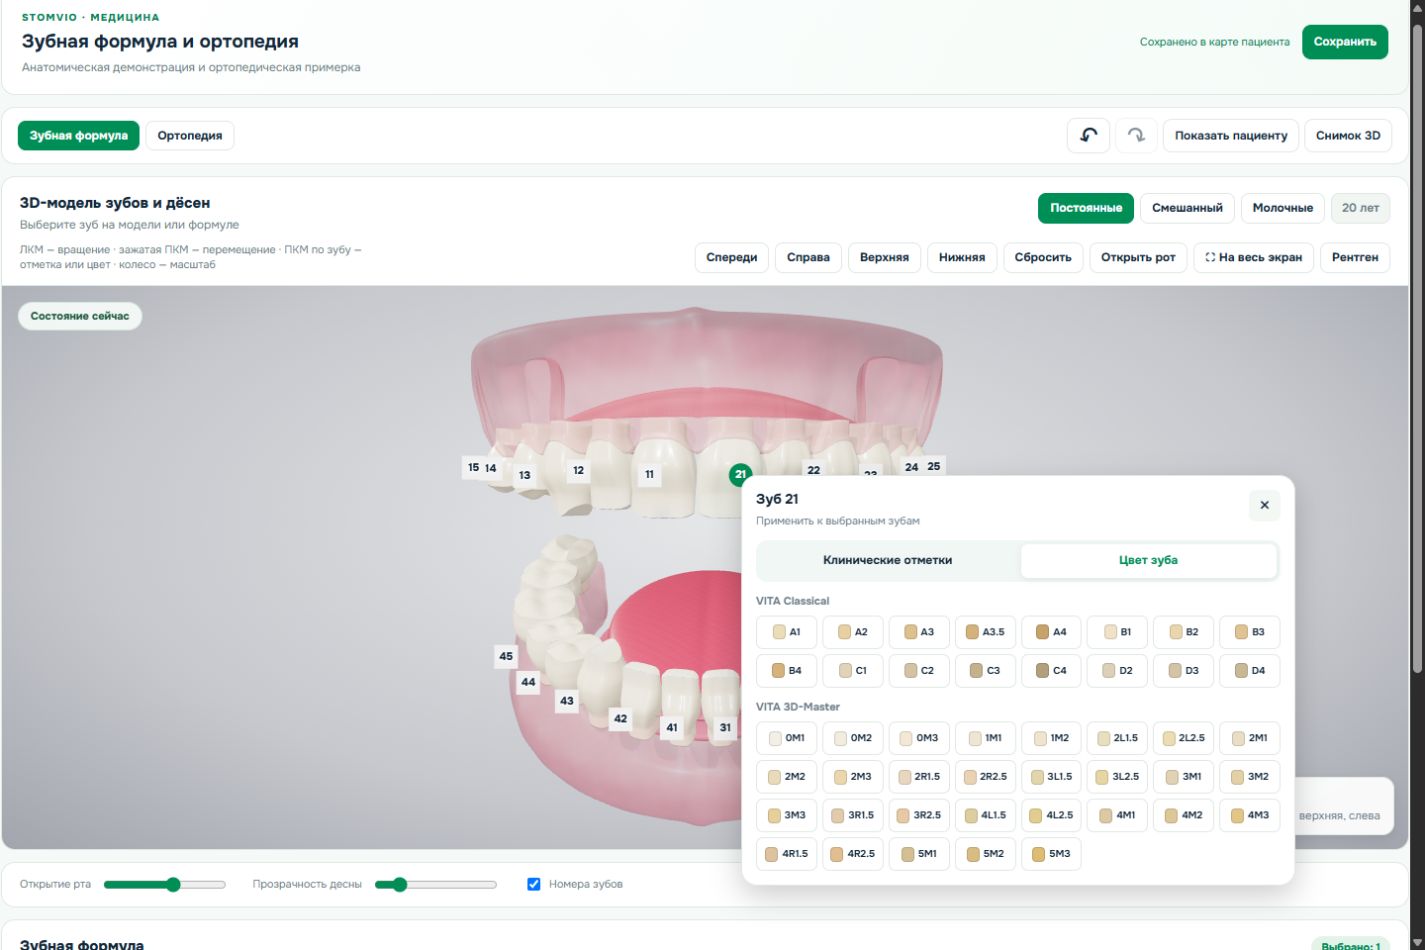Screen dimensions: 1425x950
Task: Open the Ортопедия tab
Action: [x=190, y=135]
